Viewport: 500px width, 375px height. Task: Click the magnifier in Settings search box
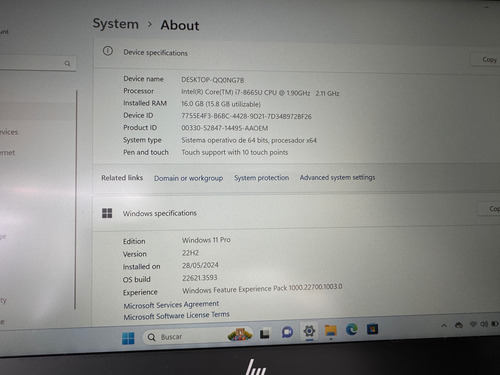(67, 63)
